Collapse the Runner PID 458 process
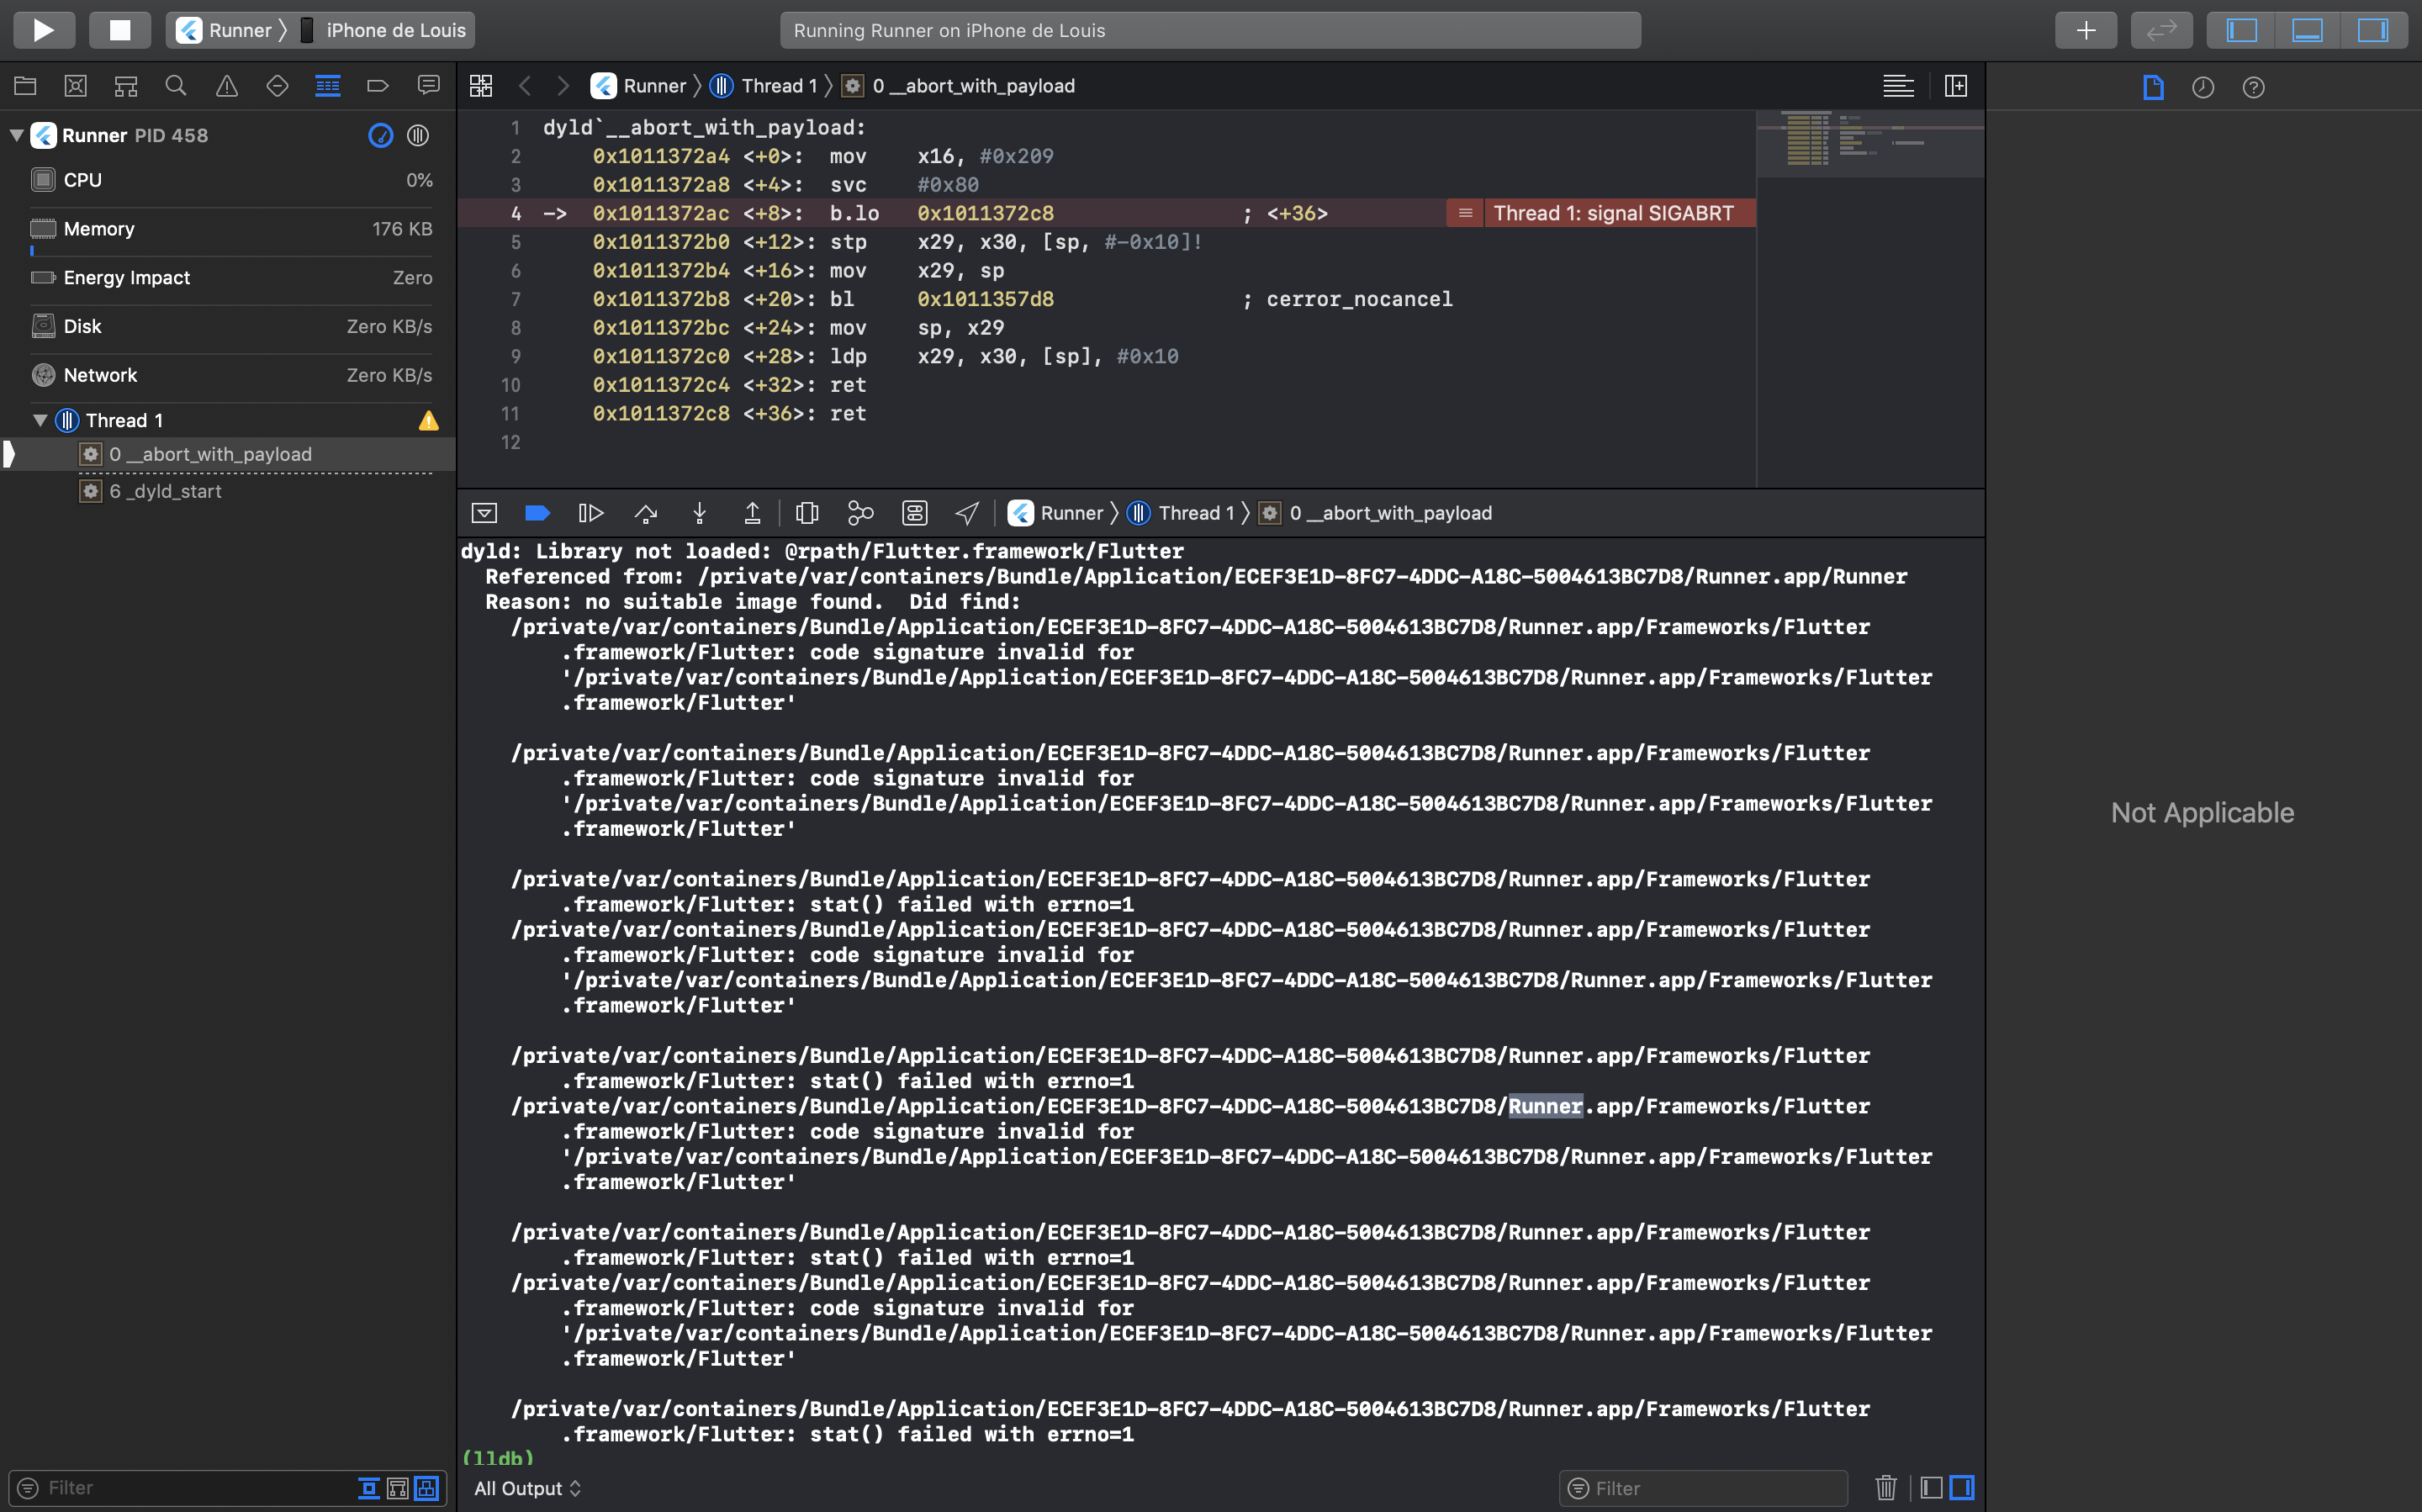Image resolution: width=2422 pixels, height=1512 pixels. point(16,135)
